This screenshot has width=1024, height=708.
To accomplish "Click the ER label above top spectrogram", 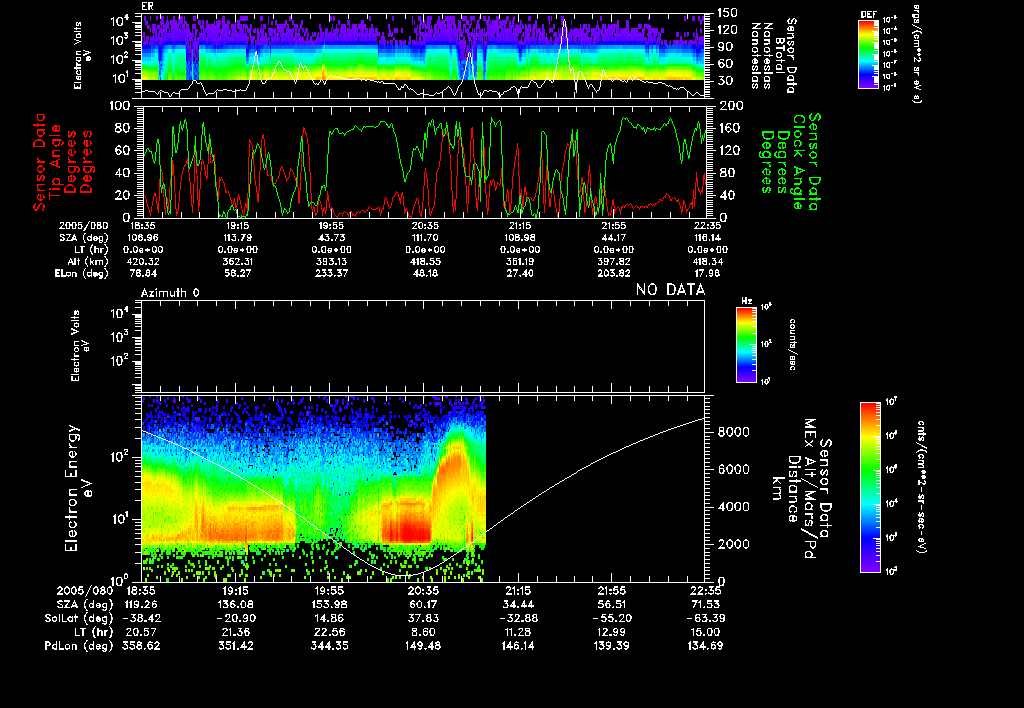I will [148, 7].
